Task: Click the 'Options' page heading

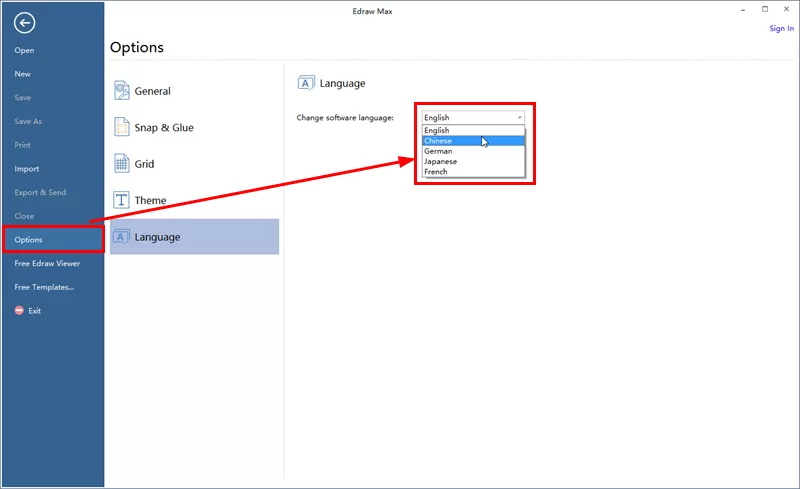Action: point(137,47)
